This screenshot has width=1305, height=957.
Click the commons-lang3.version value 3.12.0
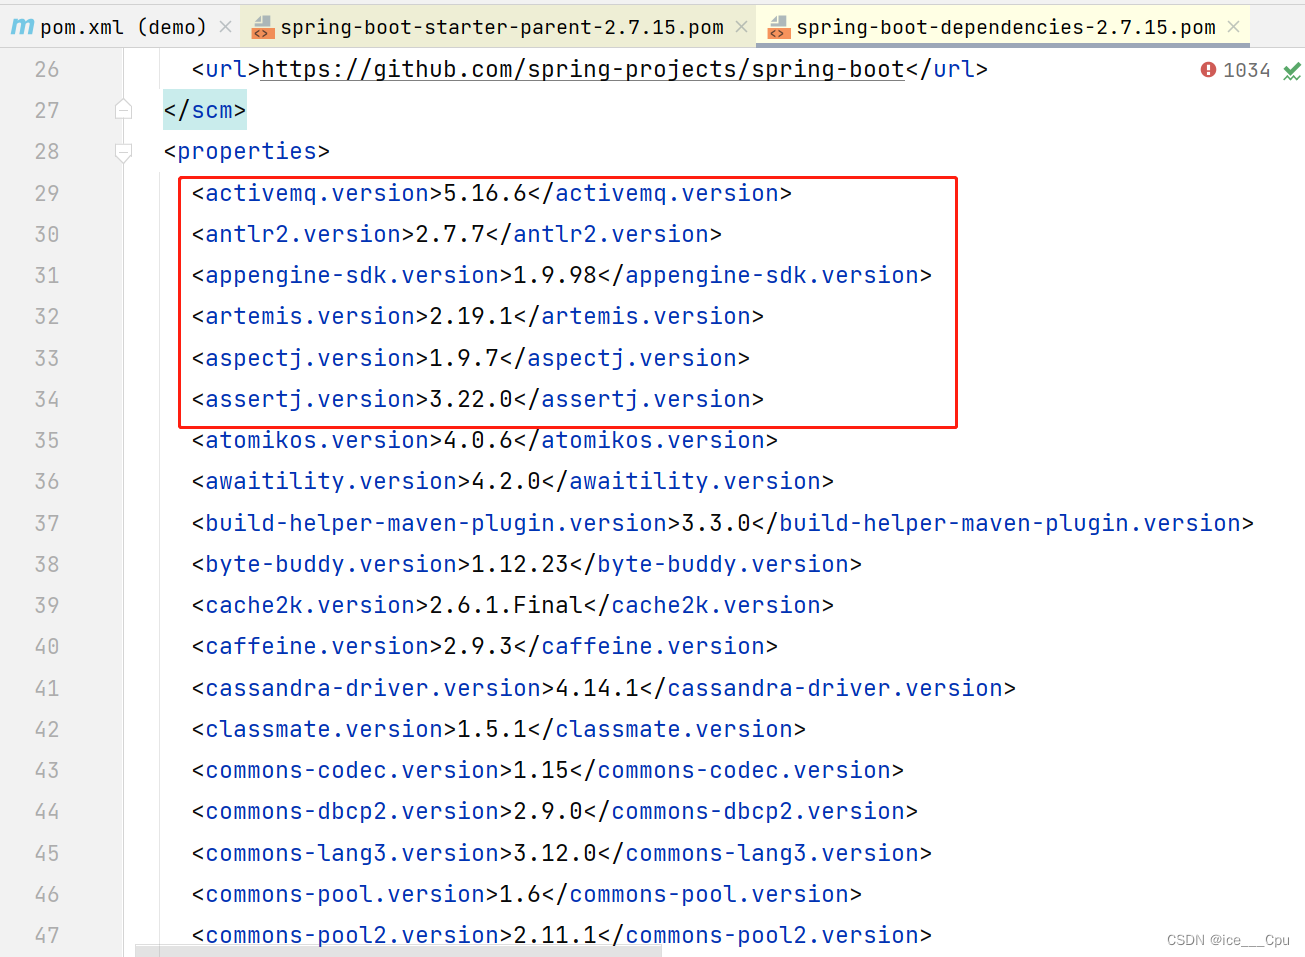pos(555,853)
